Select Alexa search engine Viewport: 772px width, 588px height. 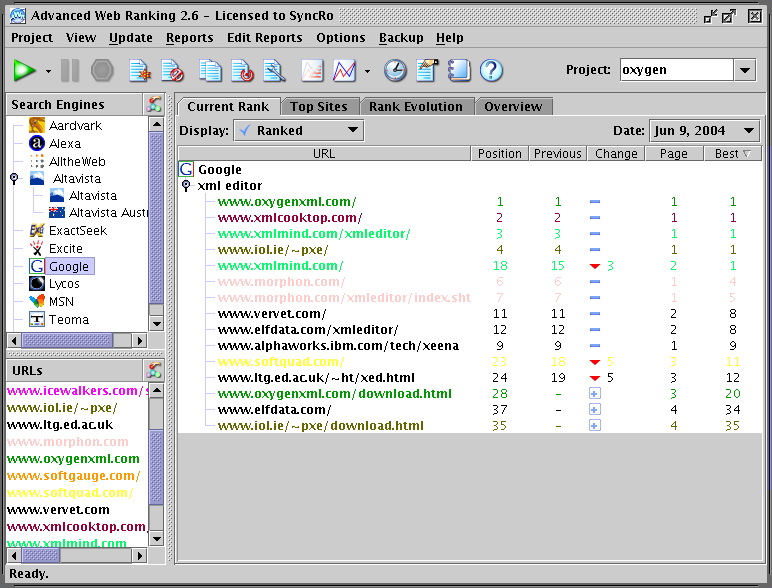pyautogui.click(x=55, y=143)
